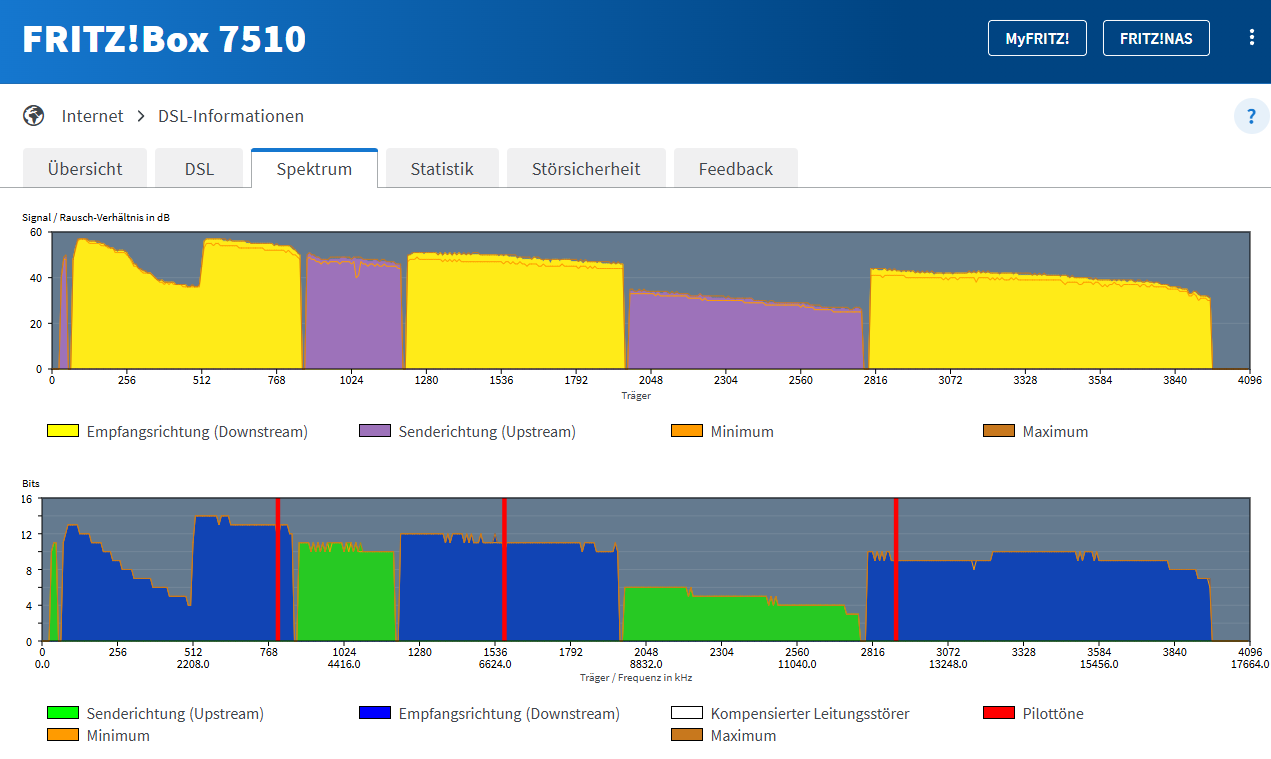Go to the Störsicherheit tab

[x=585, y=169]
